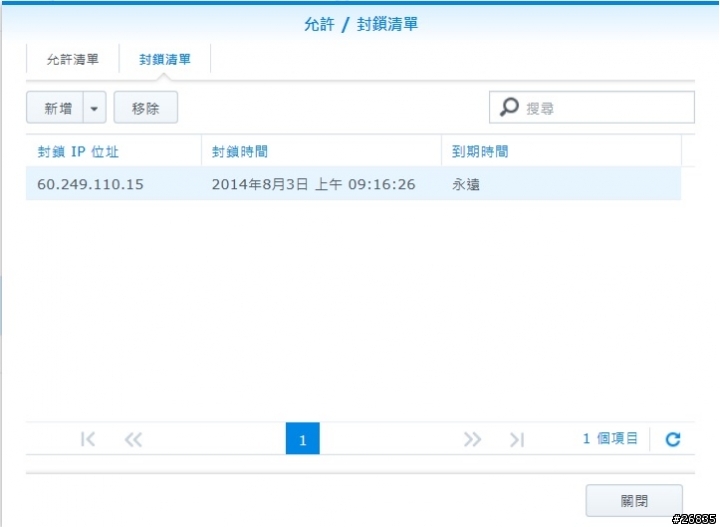The height and width of the screenshot is (527, 720).
Task: Click the 新增 button
Action: click(x=55, y=107)
